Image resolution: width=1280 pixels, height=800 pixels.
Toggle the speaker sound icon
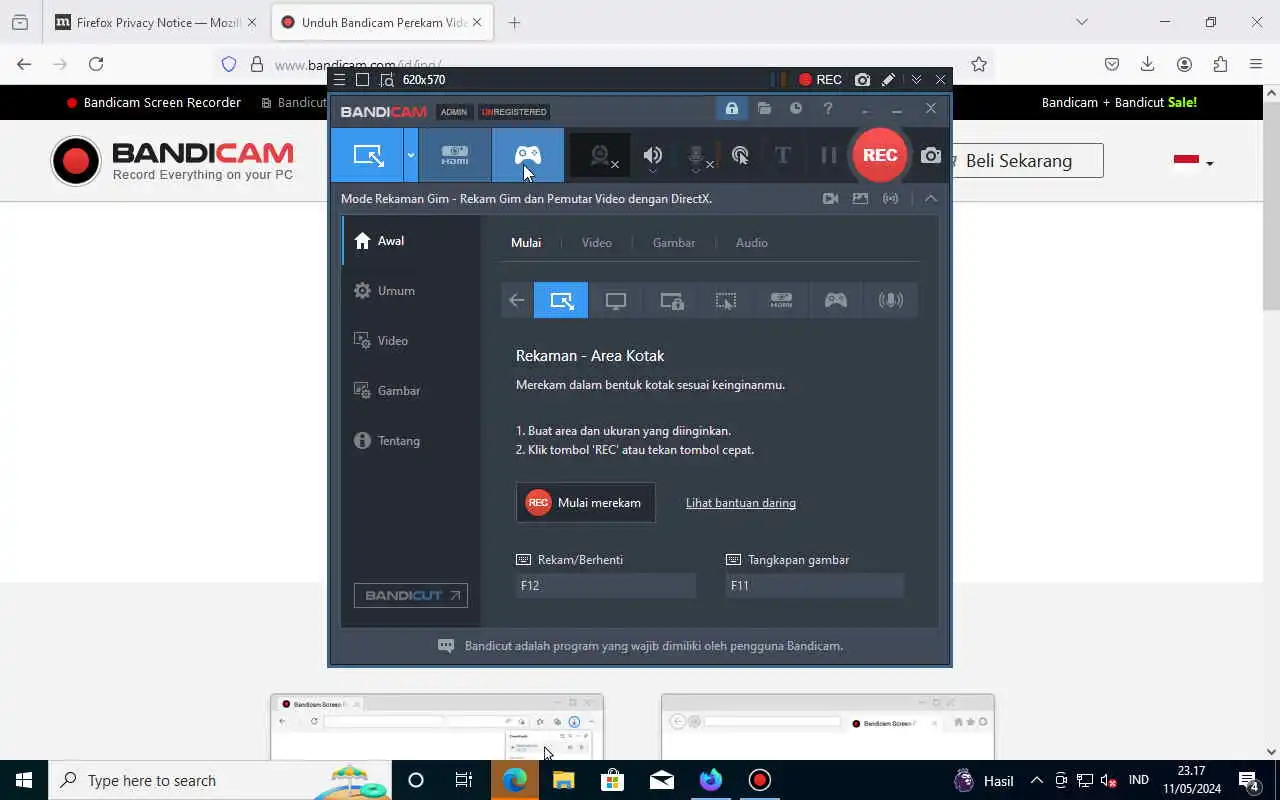pyautogui.click(x=653, y=155)
